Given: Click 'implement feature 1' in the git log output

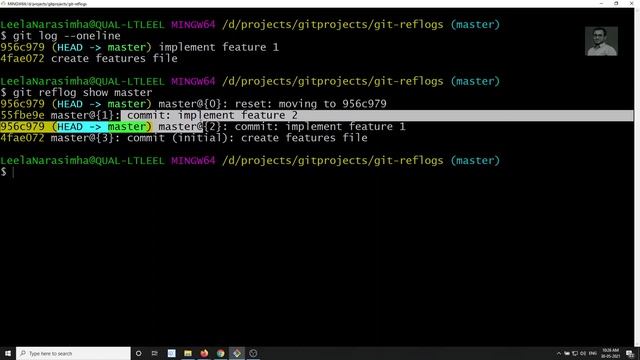Looking at the screenshot, I should tap(219, 47).
